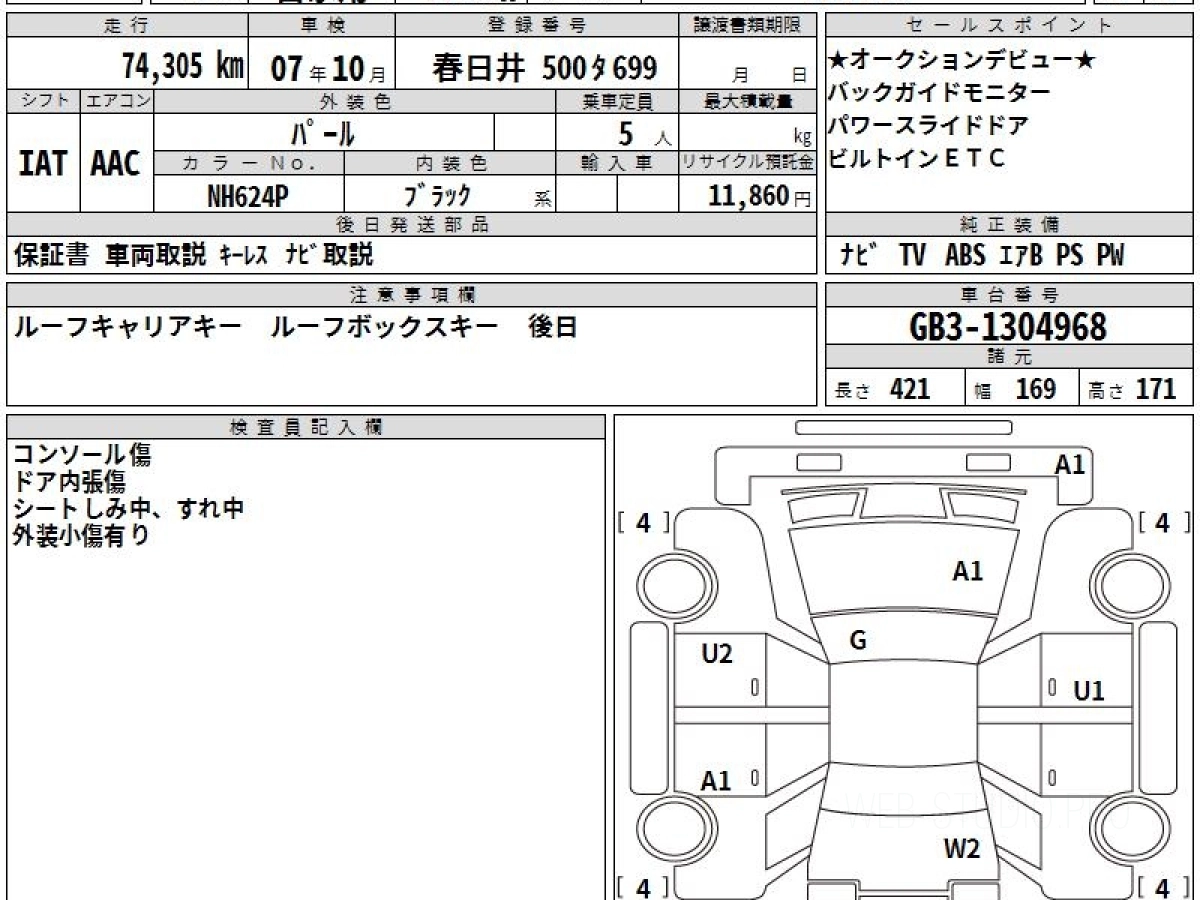The image size is (1200, 900).
Task: Click the A1 mark on the hood
Action: [968, 571]
